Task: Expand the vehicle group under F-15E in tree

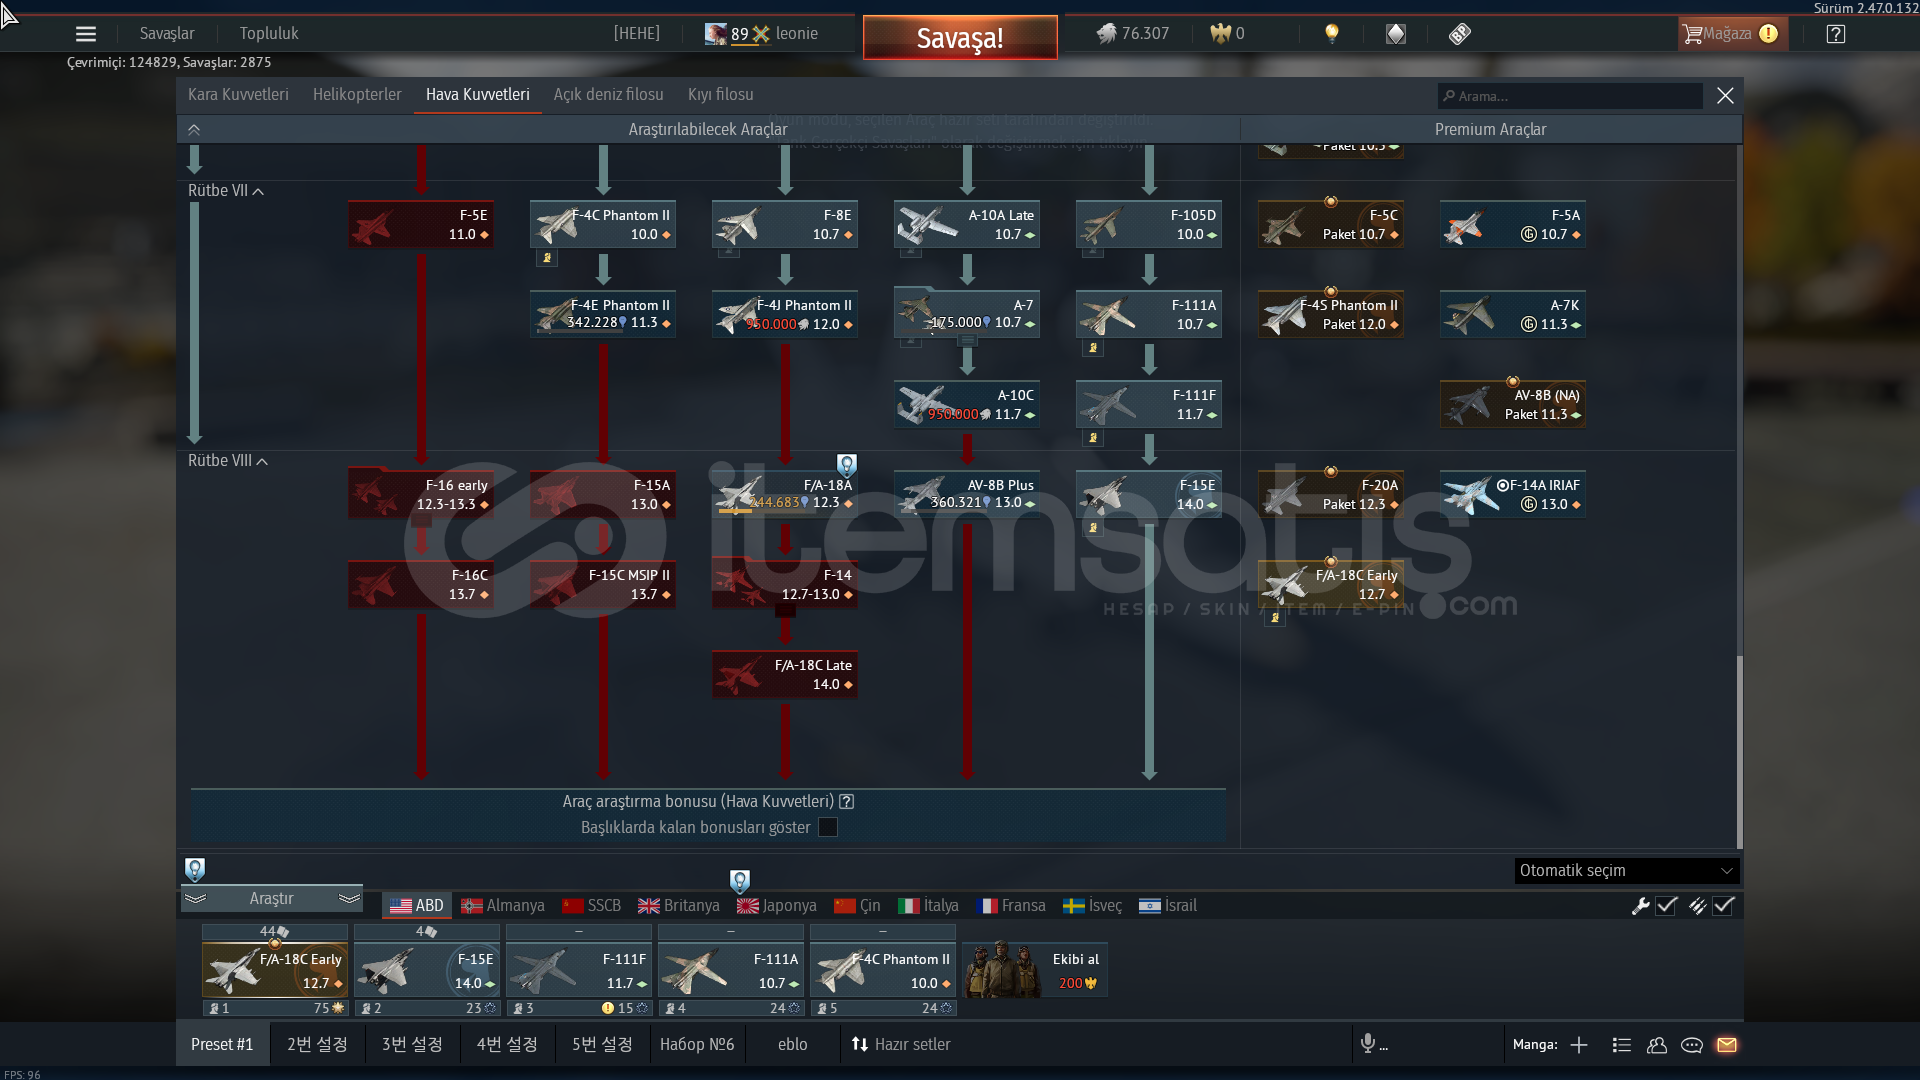Action: point(1093,528)
